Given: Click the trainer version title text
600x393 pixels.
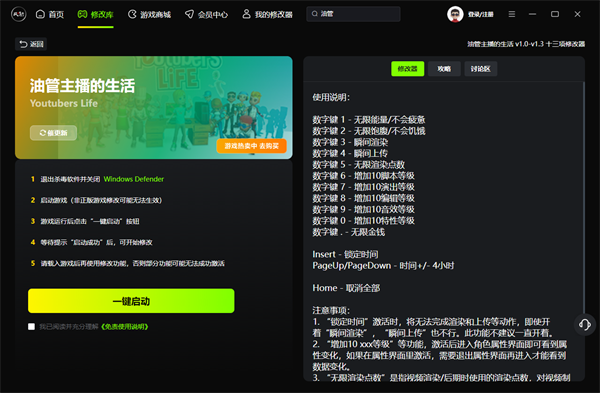Looking at the screenshot, I should tap(526, 44).
